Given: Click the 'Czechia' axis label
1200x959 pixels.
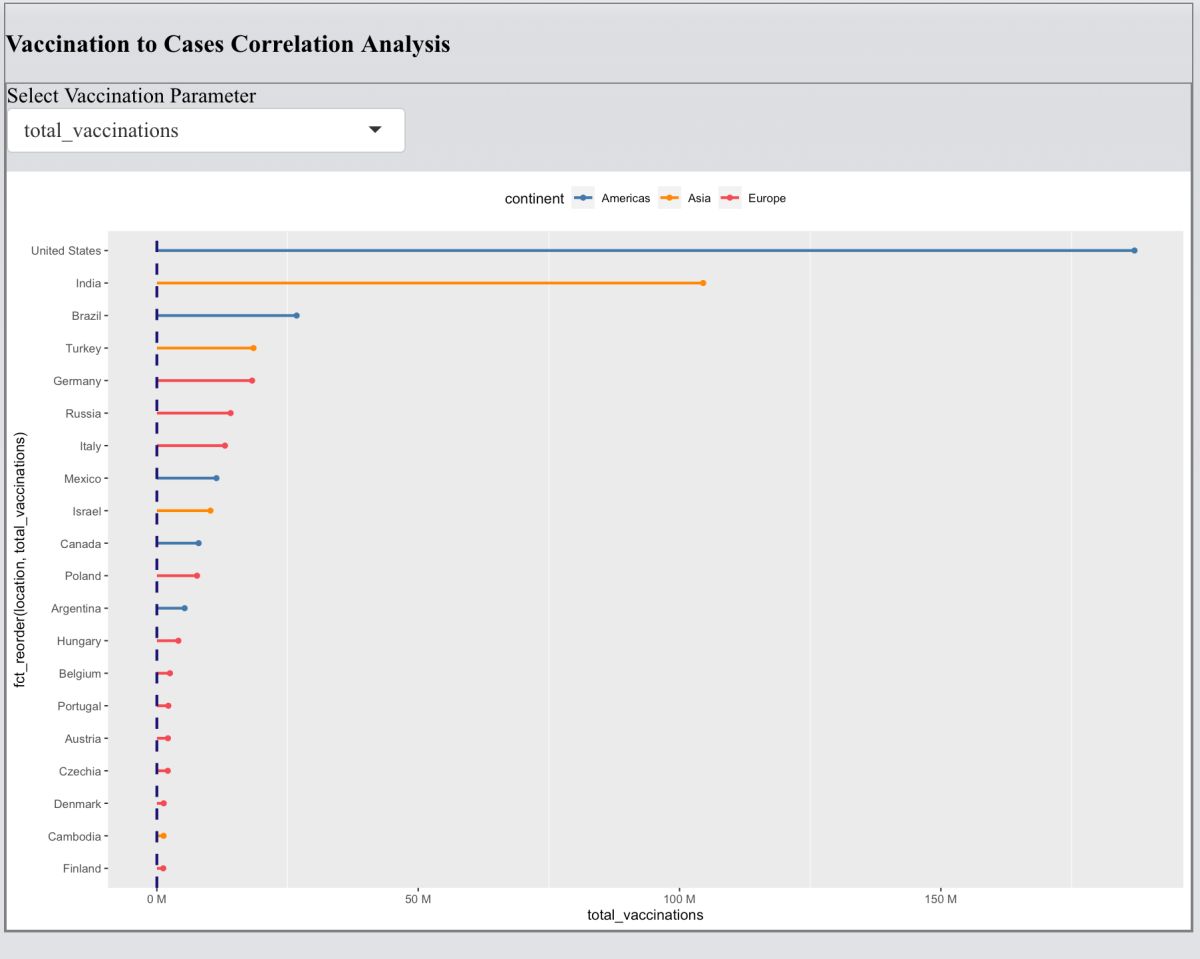Looking at the screenshot, I should 80,771.
